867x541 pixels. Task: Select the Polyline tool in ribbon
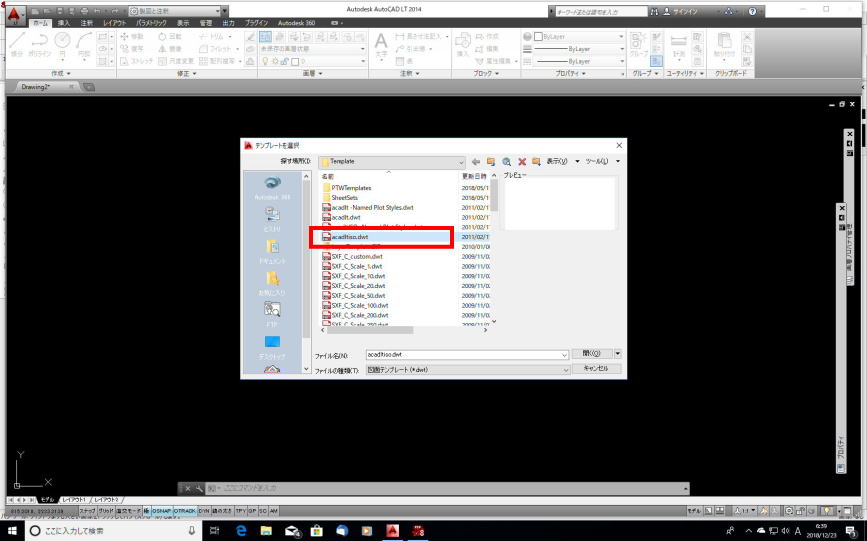39,44
